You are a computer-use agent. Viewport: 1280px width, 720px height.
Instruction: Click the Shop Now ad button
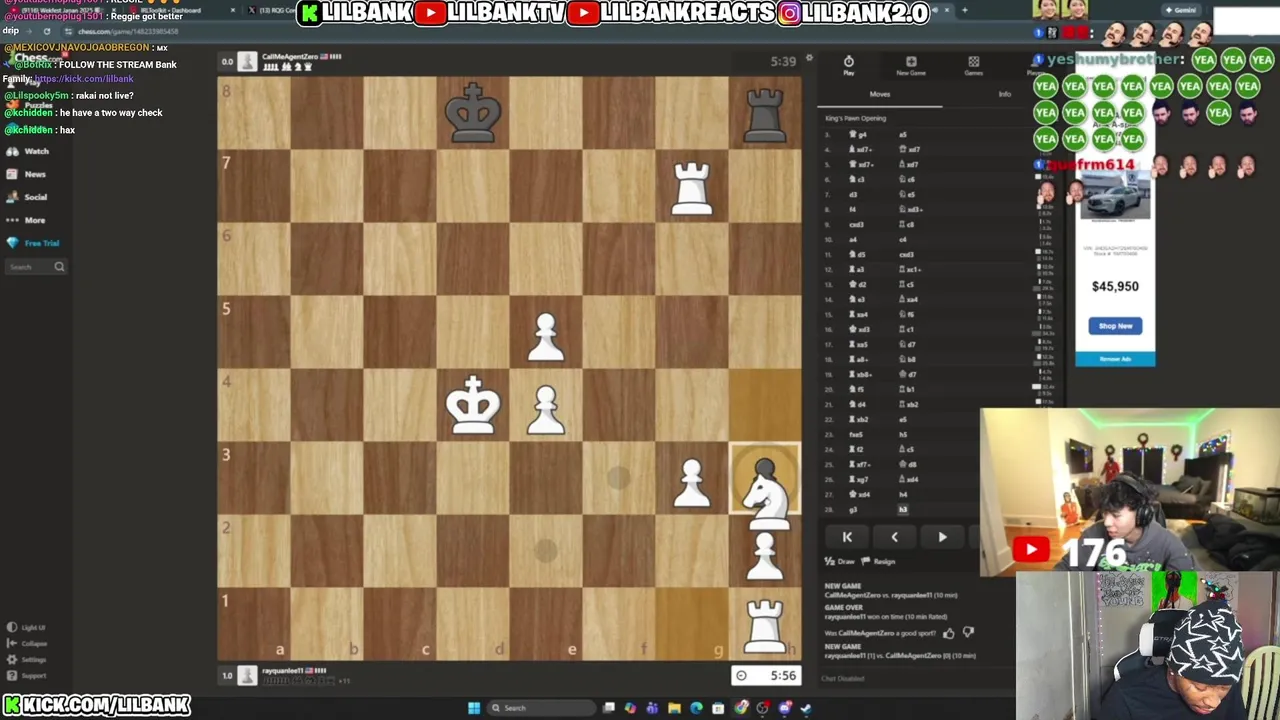1115,326
